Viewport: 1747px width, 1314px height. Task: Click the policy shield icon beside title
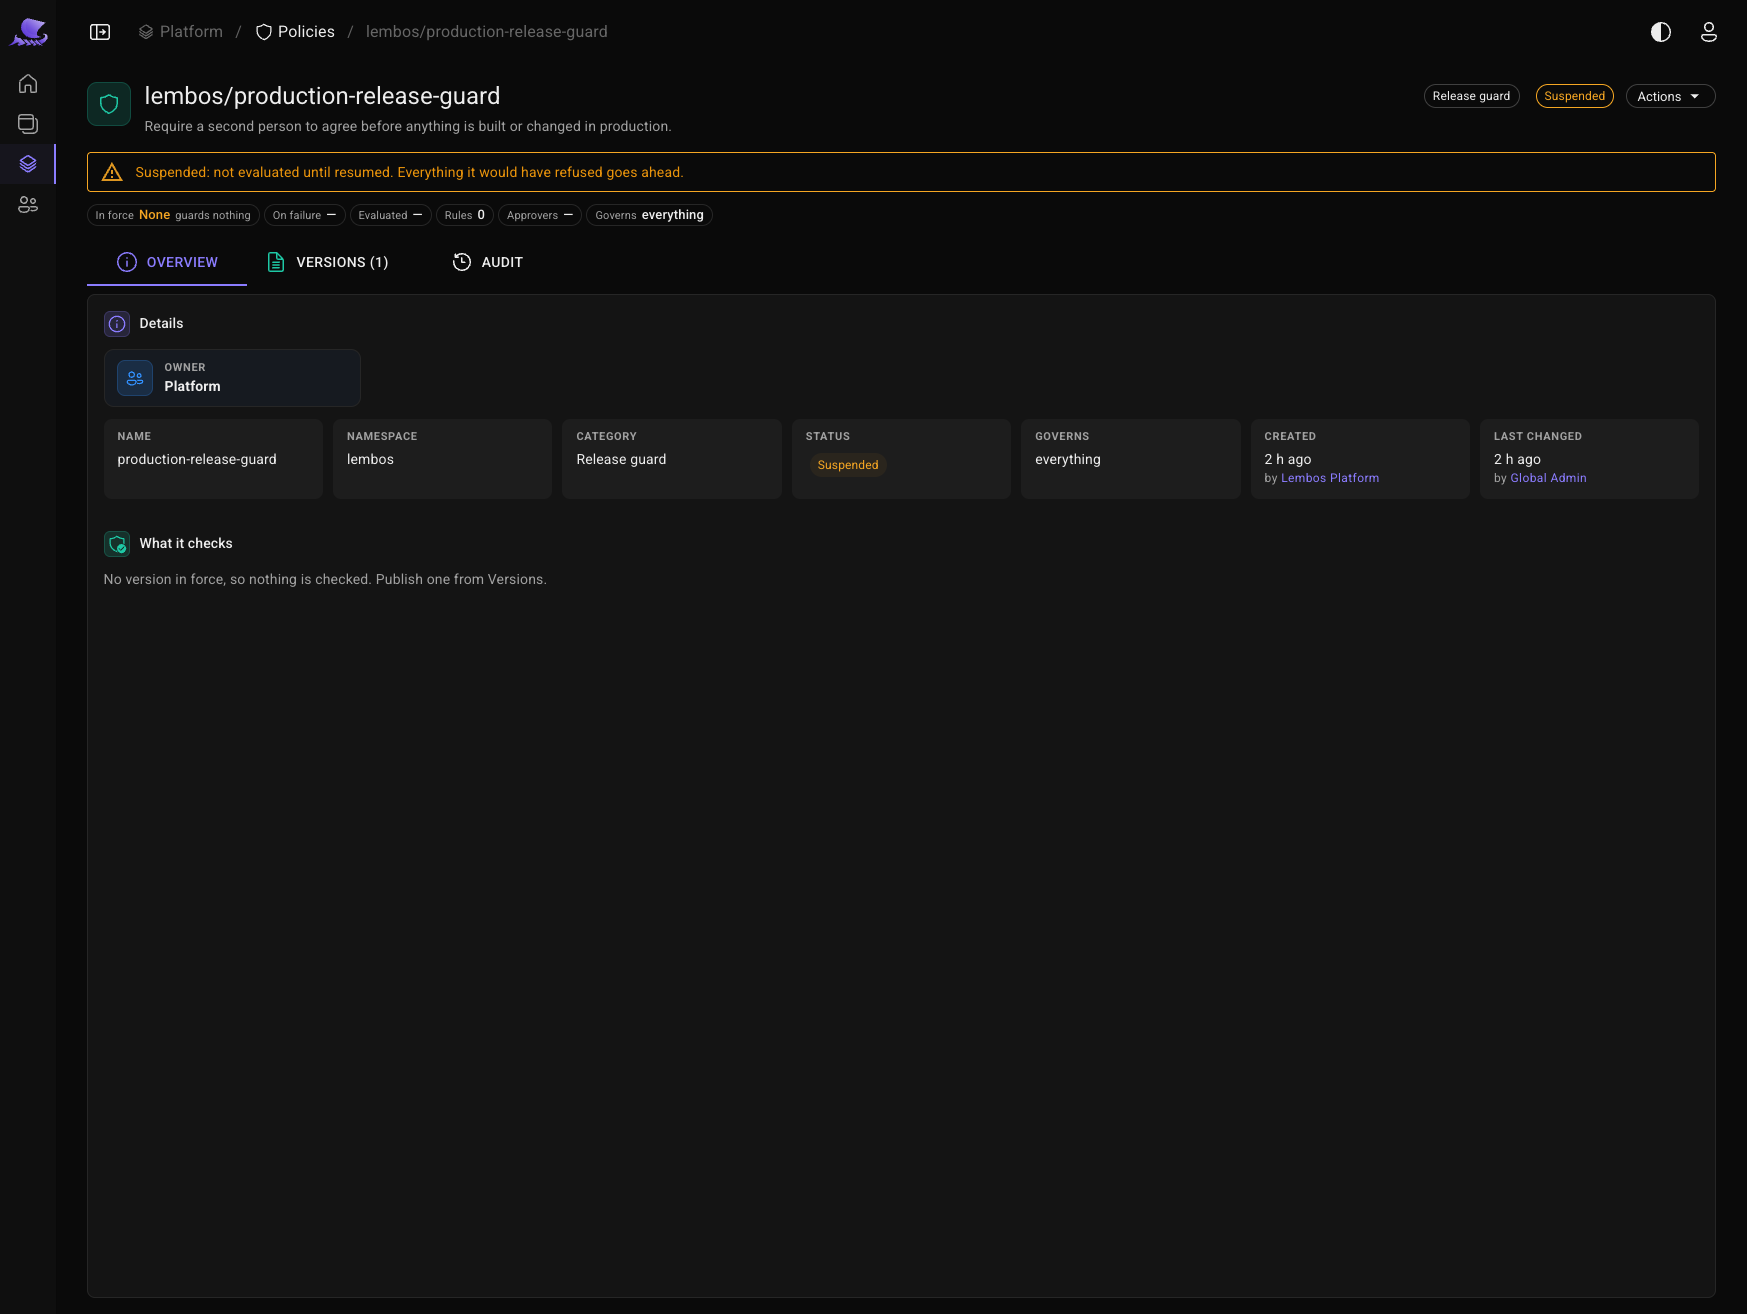tap(109, 104)
